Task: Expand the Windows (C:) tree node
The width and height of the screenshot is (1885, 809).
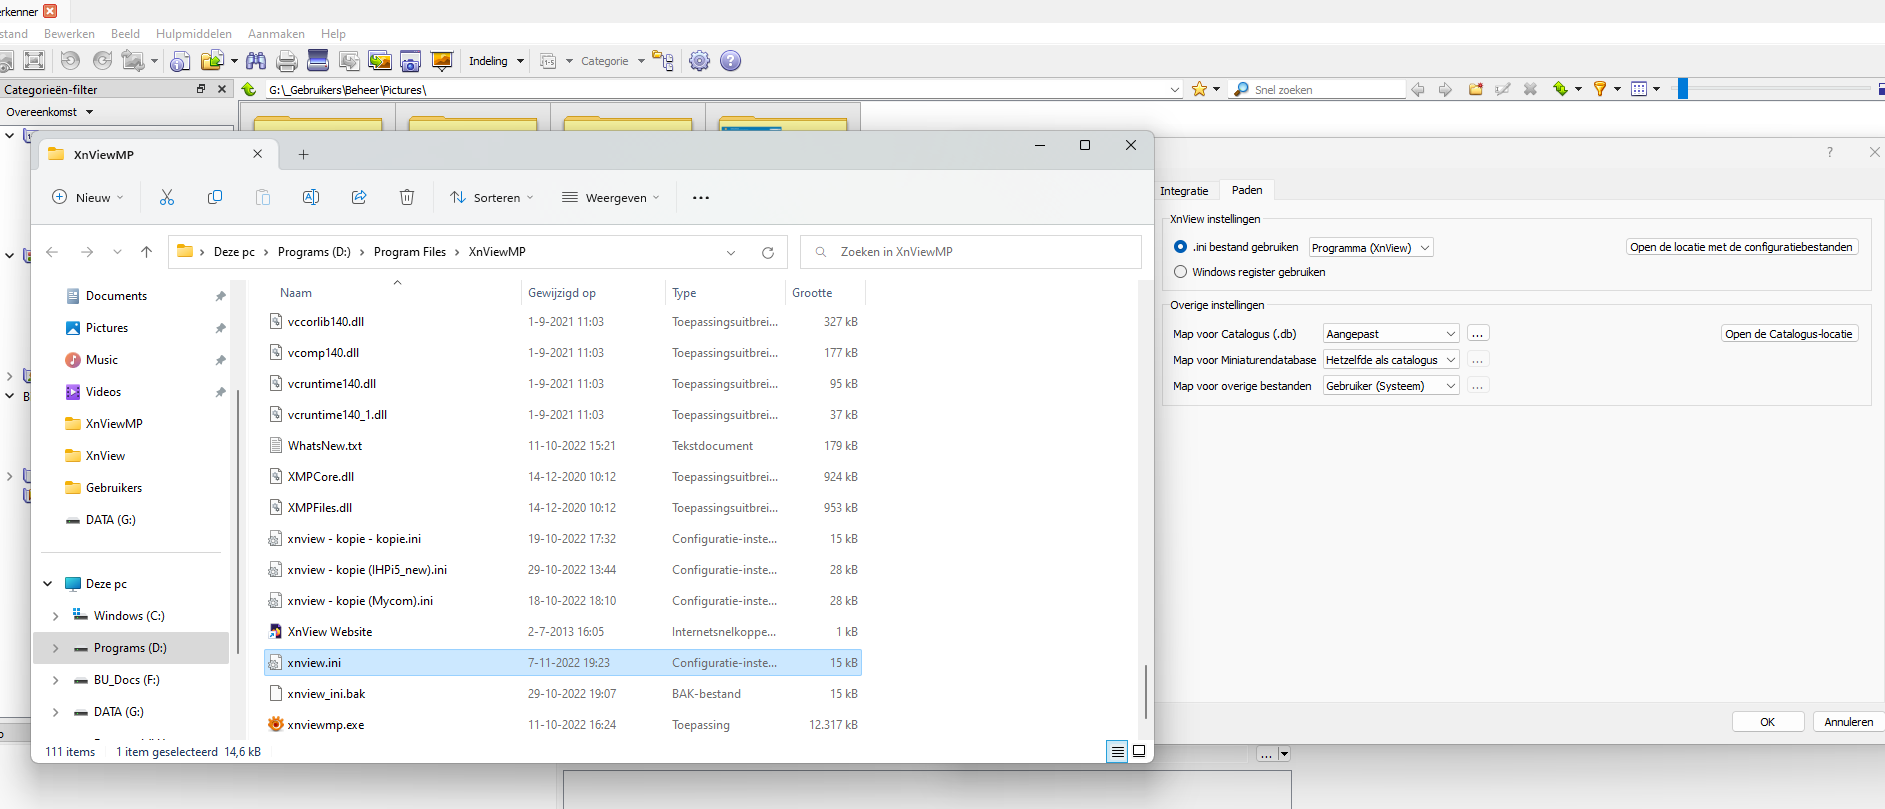Action: pyautogui.click(x=56, y=616)
